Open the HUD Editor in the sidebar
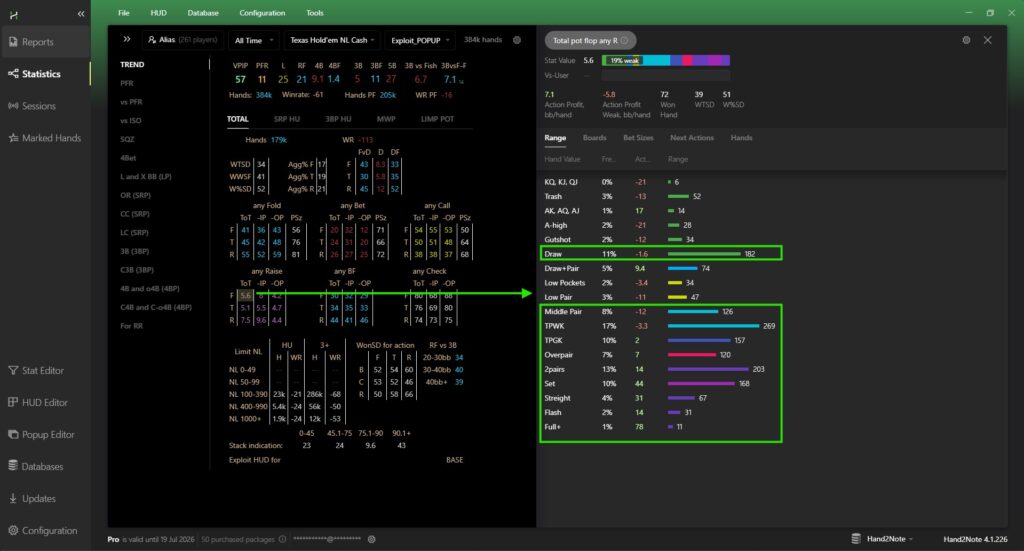Image resolution: width=1024 pixels, height=551 pixels. pyautogui.click(x=44, y=402)
